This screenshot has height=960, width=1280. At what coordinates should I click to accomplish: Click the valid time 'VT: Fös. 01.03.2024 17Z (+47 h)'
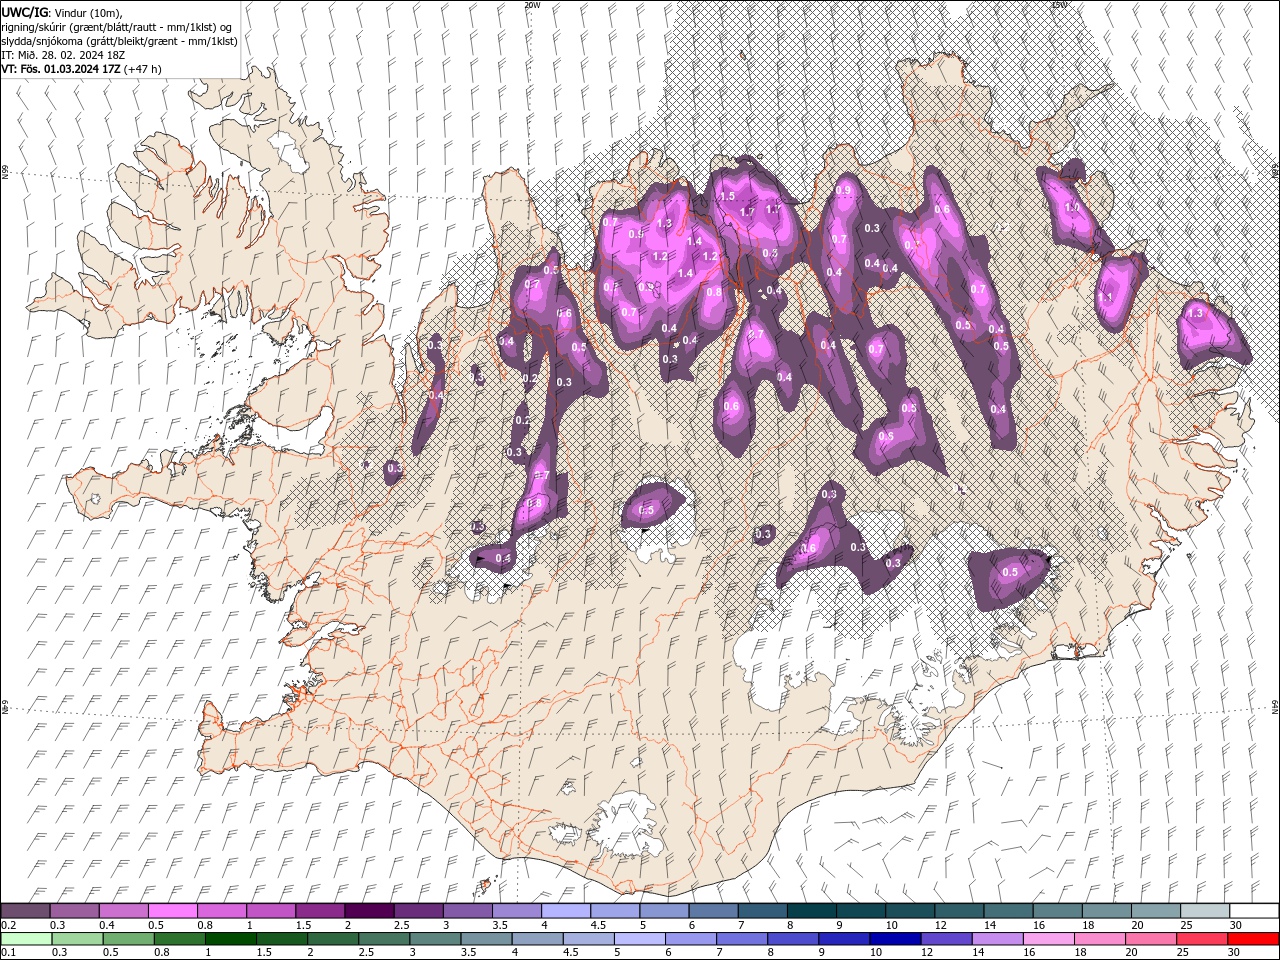pos(81,69)
